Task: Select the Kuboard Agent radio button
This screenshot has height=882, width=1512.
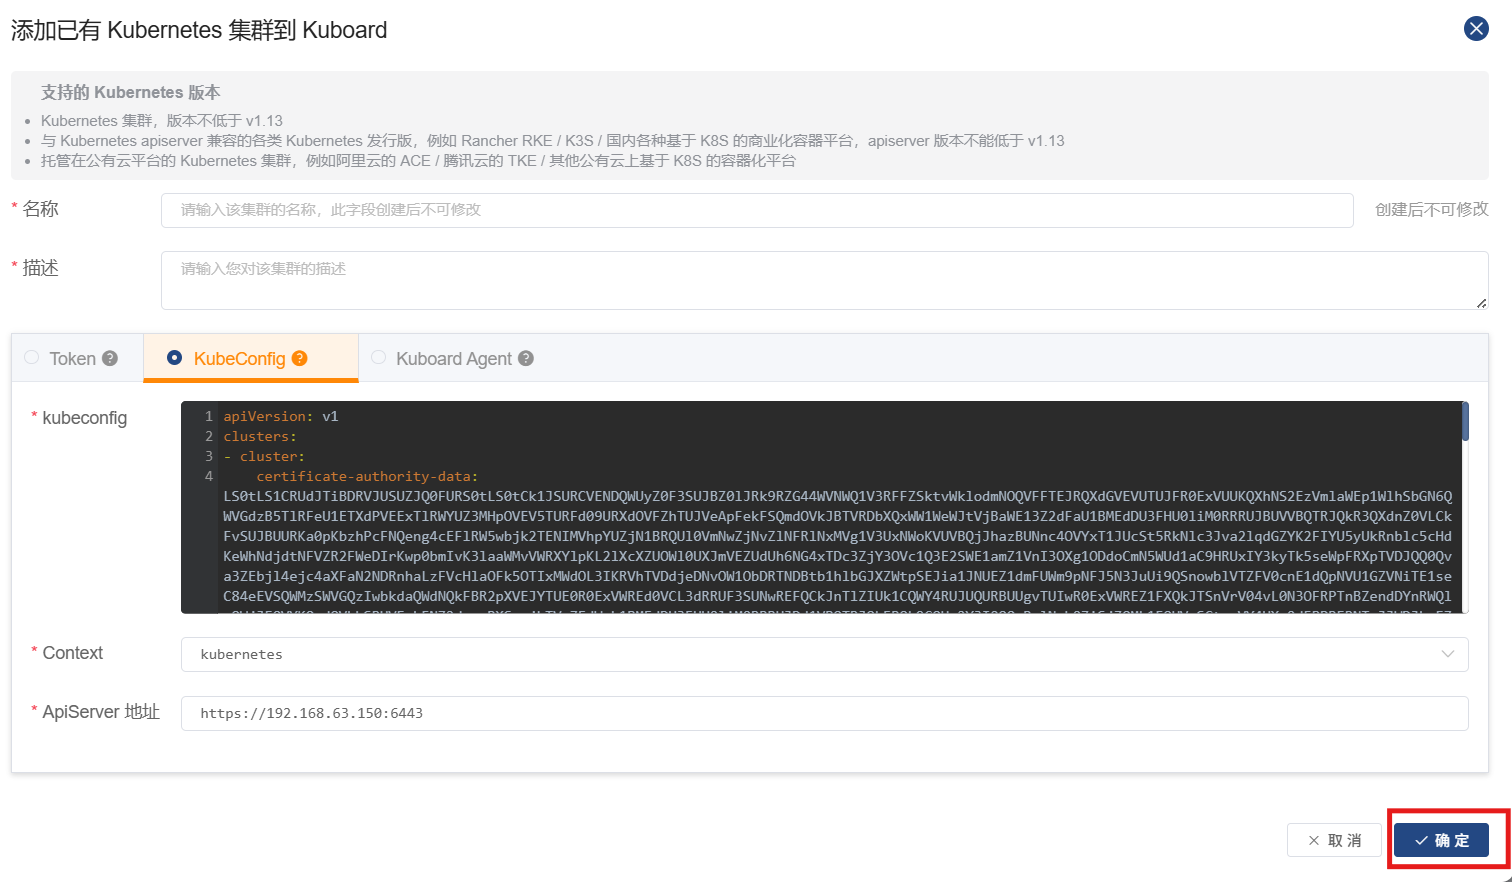Action: (379, 357)
